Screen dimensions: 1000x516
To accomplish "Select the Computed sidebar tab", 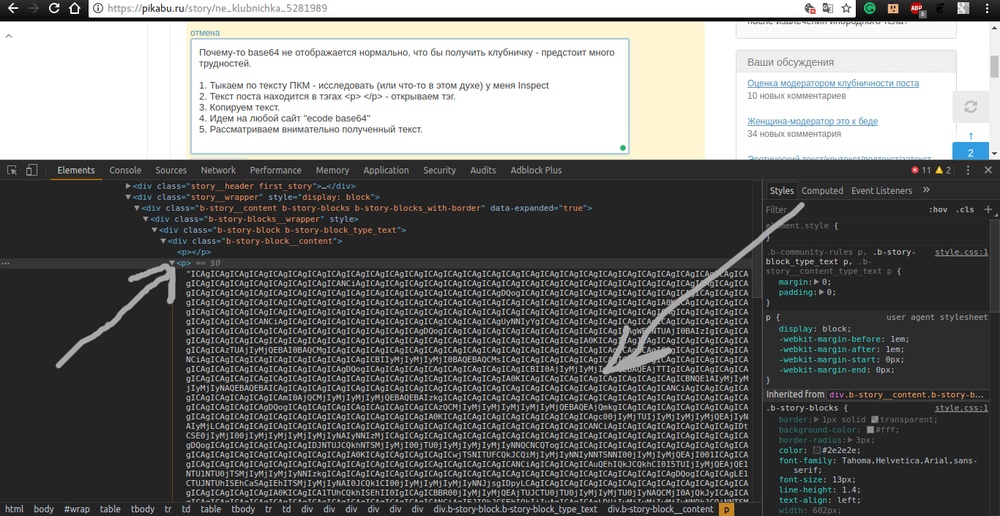I will pos(822,191).
